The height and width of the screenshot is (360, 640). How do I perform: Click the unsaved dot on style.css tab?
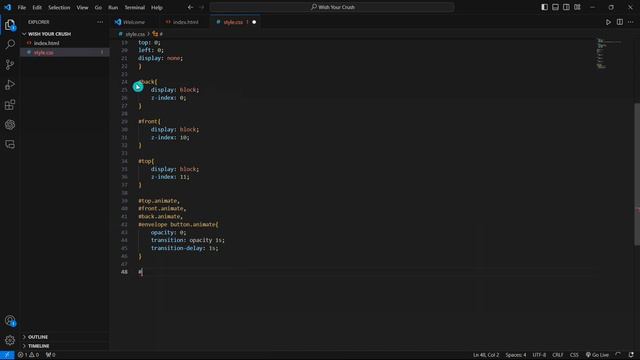(x=254, y=22)
